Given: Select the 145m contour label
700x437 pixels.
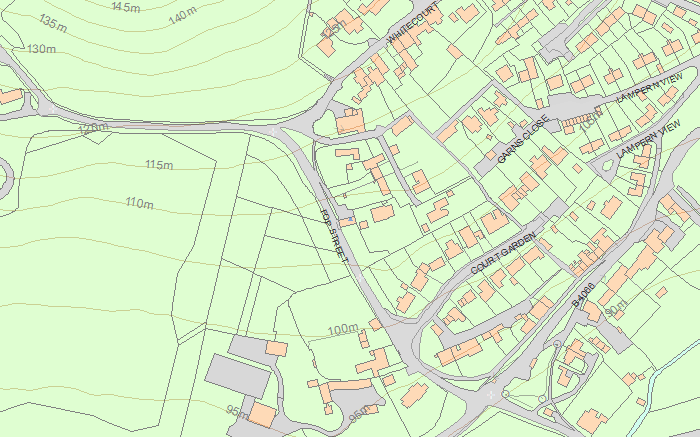Looking at the screenshot, I should point(125,7).
